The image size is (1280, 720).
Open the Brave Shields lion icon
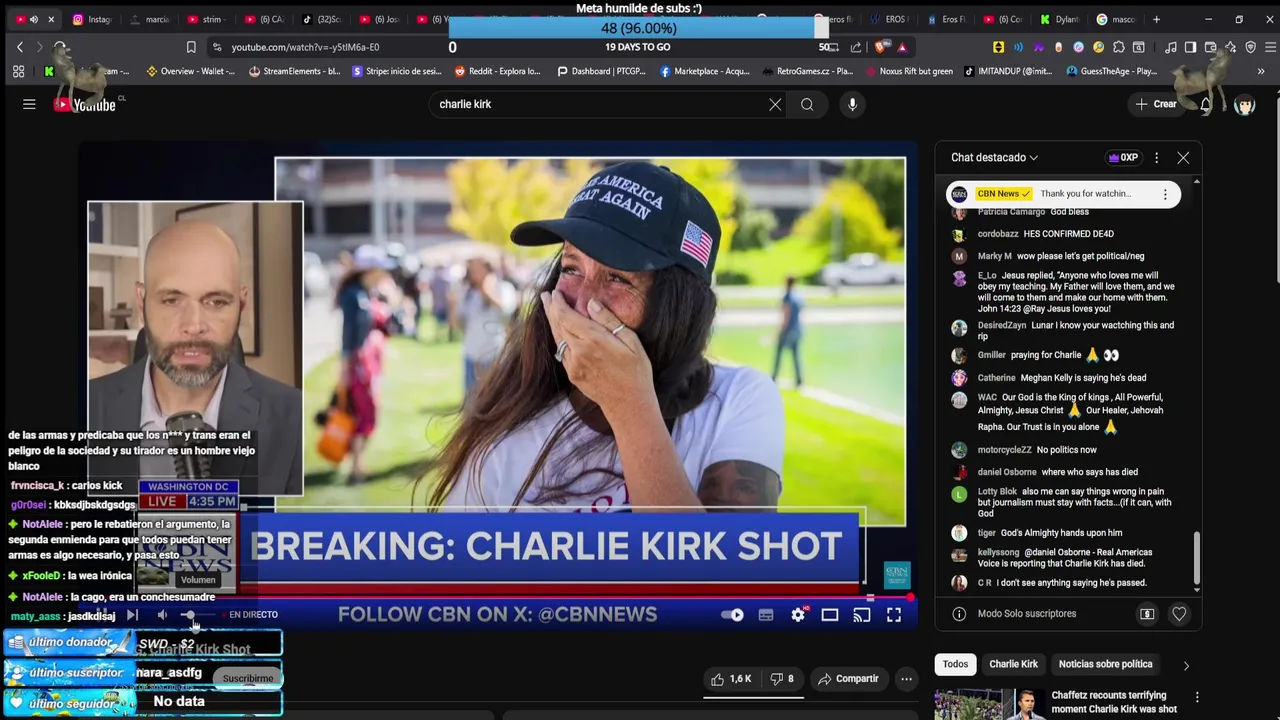coord(881,47)
